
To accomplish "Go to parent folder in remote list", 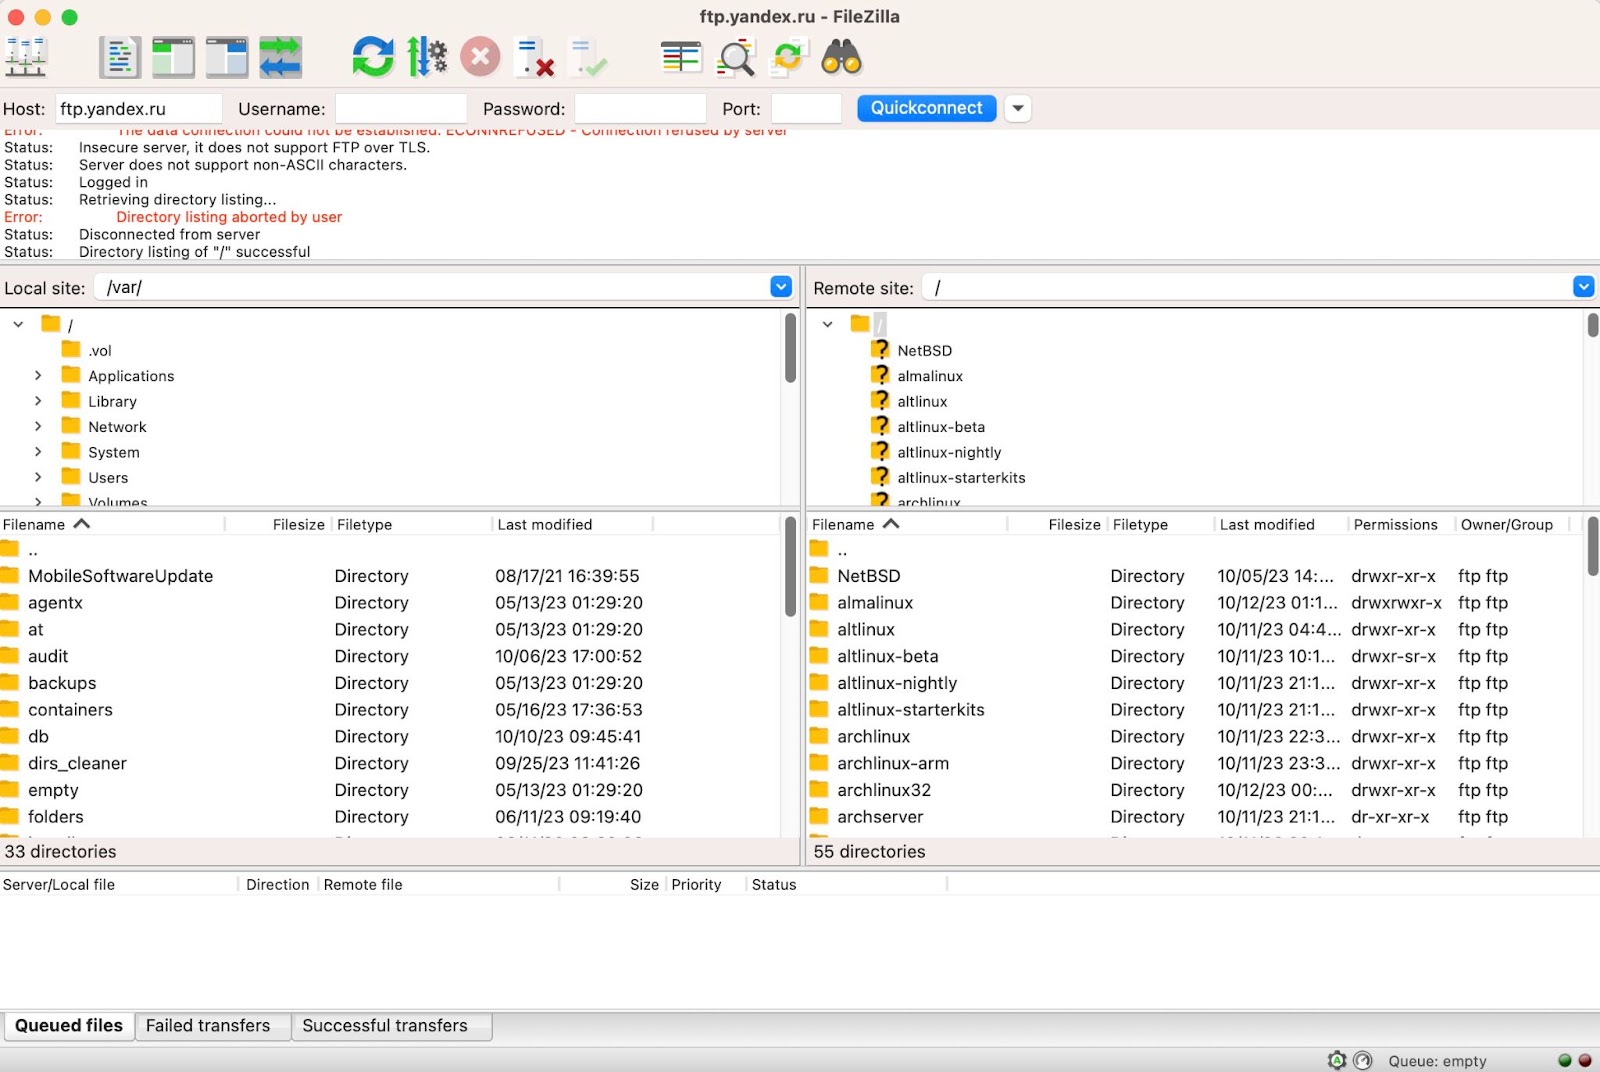I will [1196, 550].
